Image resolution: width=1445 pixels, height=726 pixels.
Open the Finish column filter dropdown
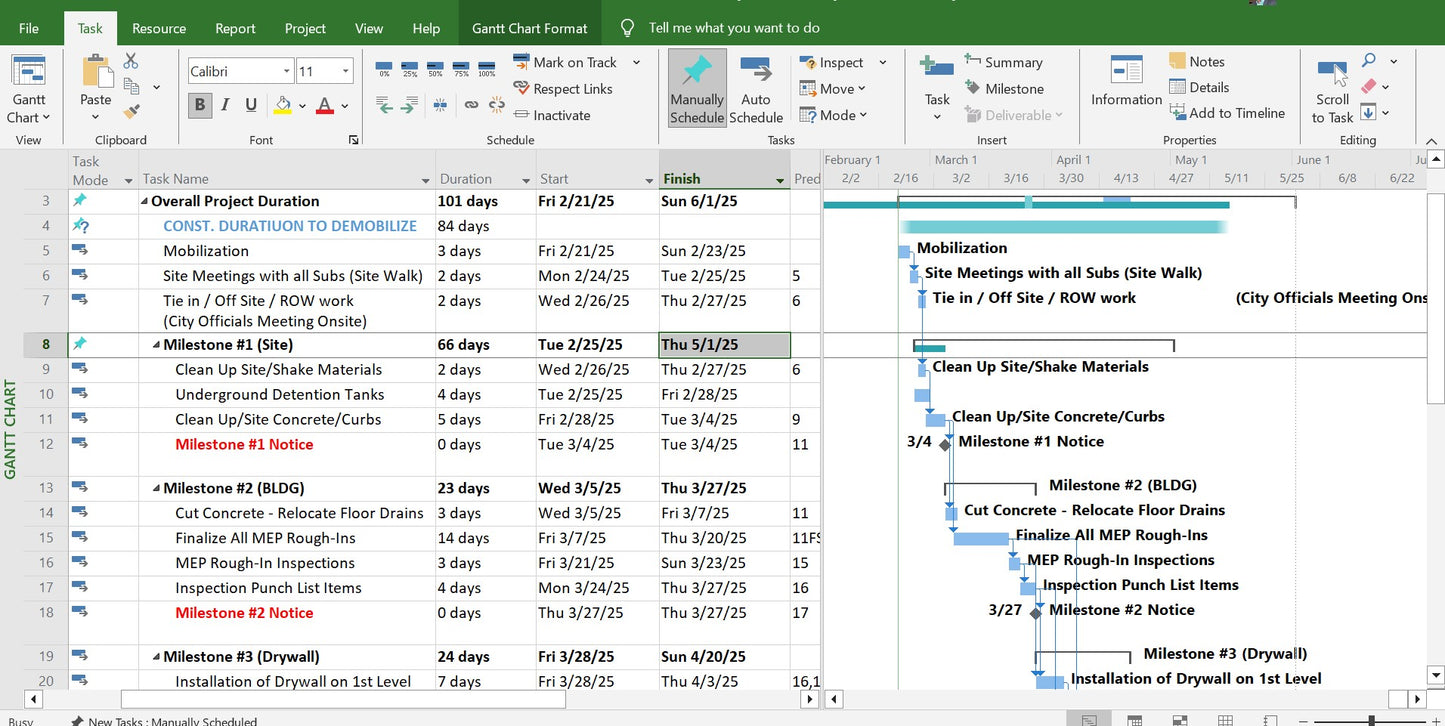[779, 180]
